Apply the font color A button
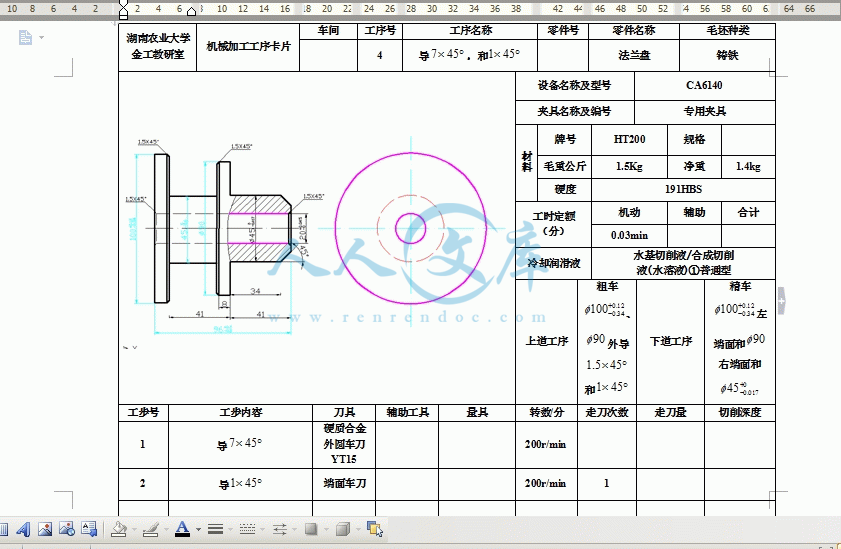The height and width of the screenshot is (549, 841). point(182,529)
